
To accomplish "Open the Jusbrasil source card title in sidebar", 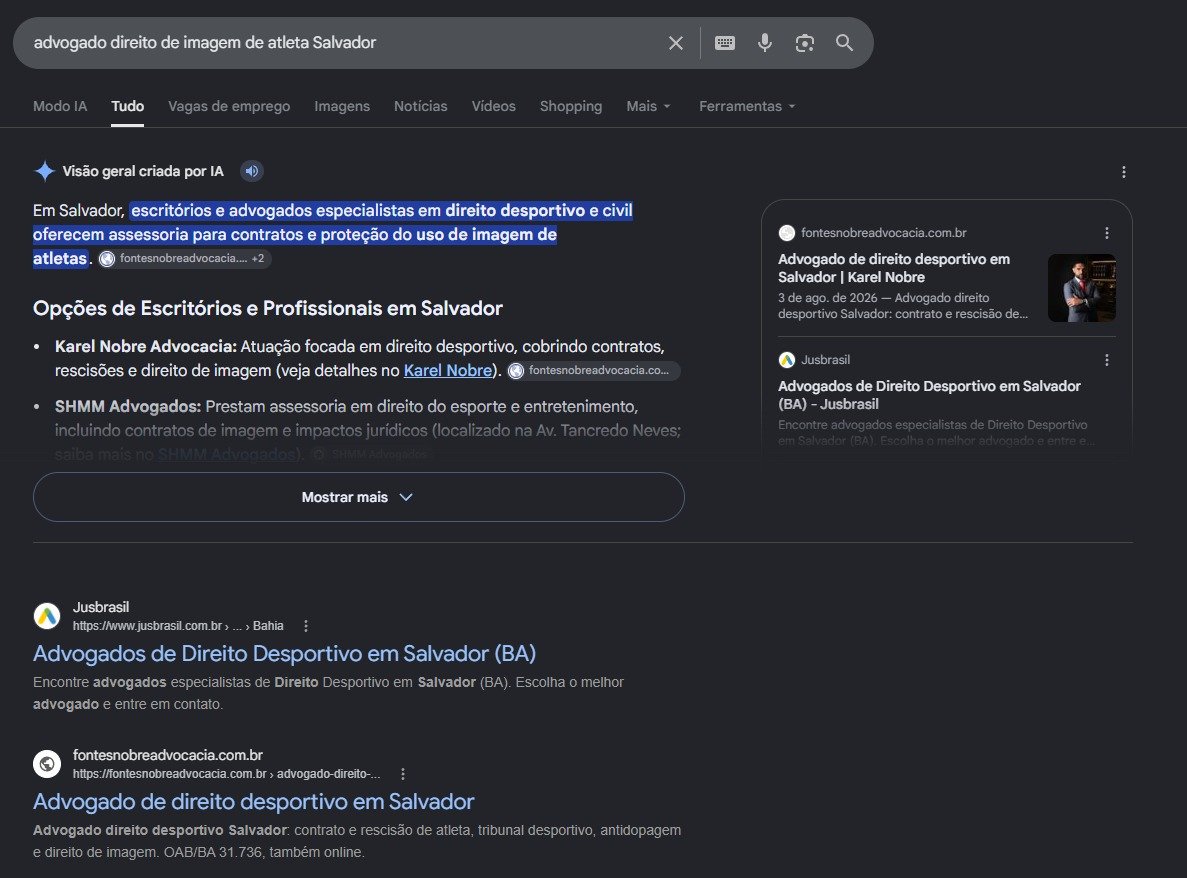I will (929, 395).
